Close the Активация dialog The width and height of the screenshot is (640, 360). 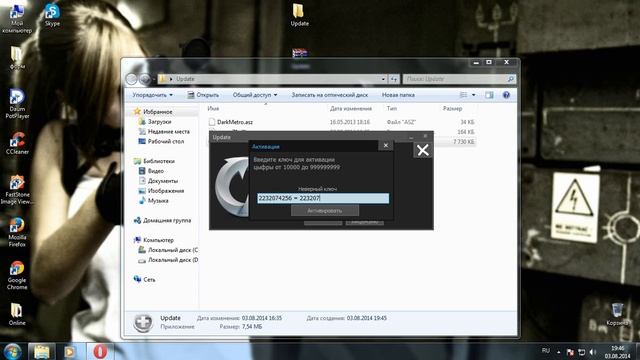(x=386, y=146)
